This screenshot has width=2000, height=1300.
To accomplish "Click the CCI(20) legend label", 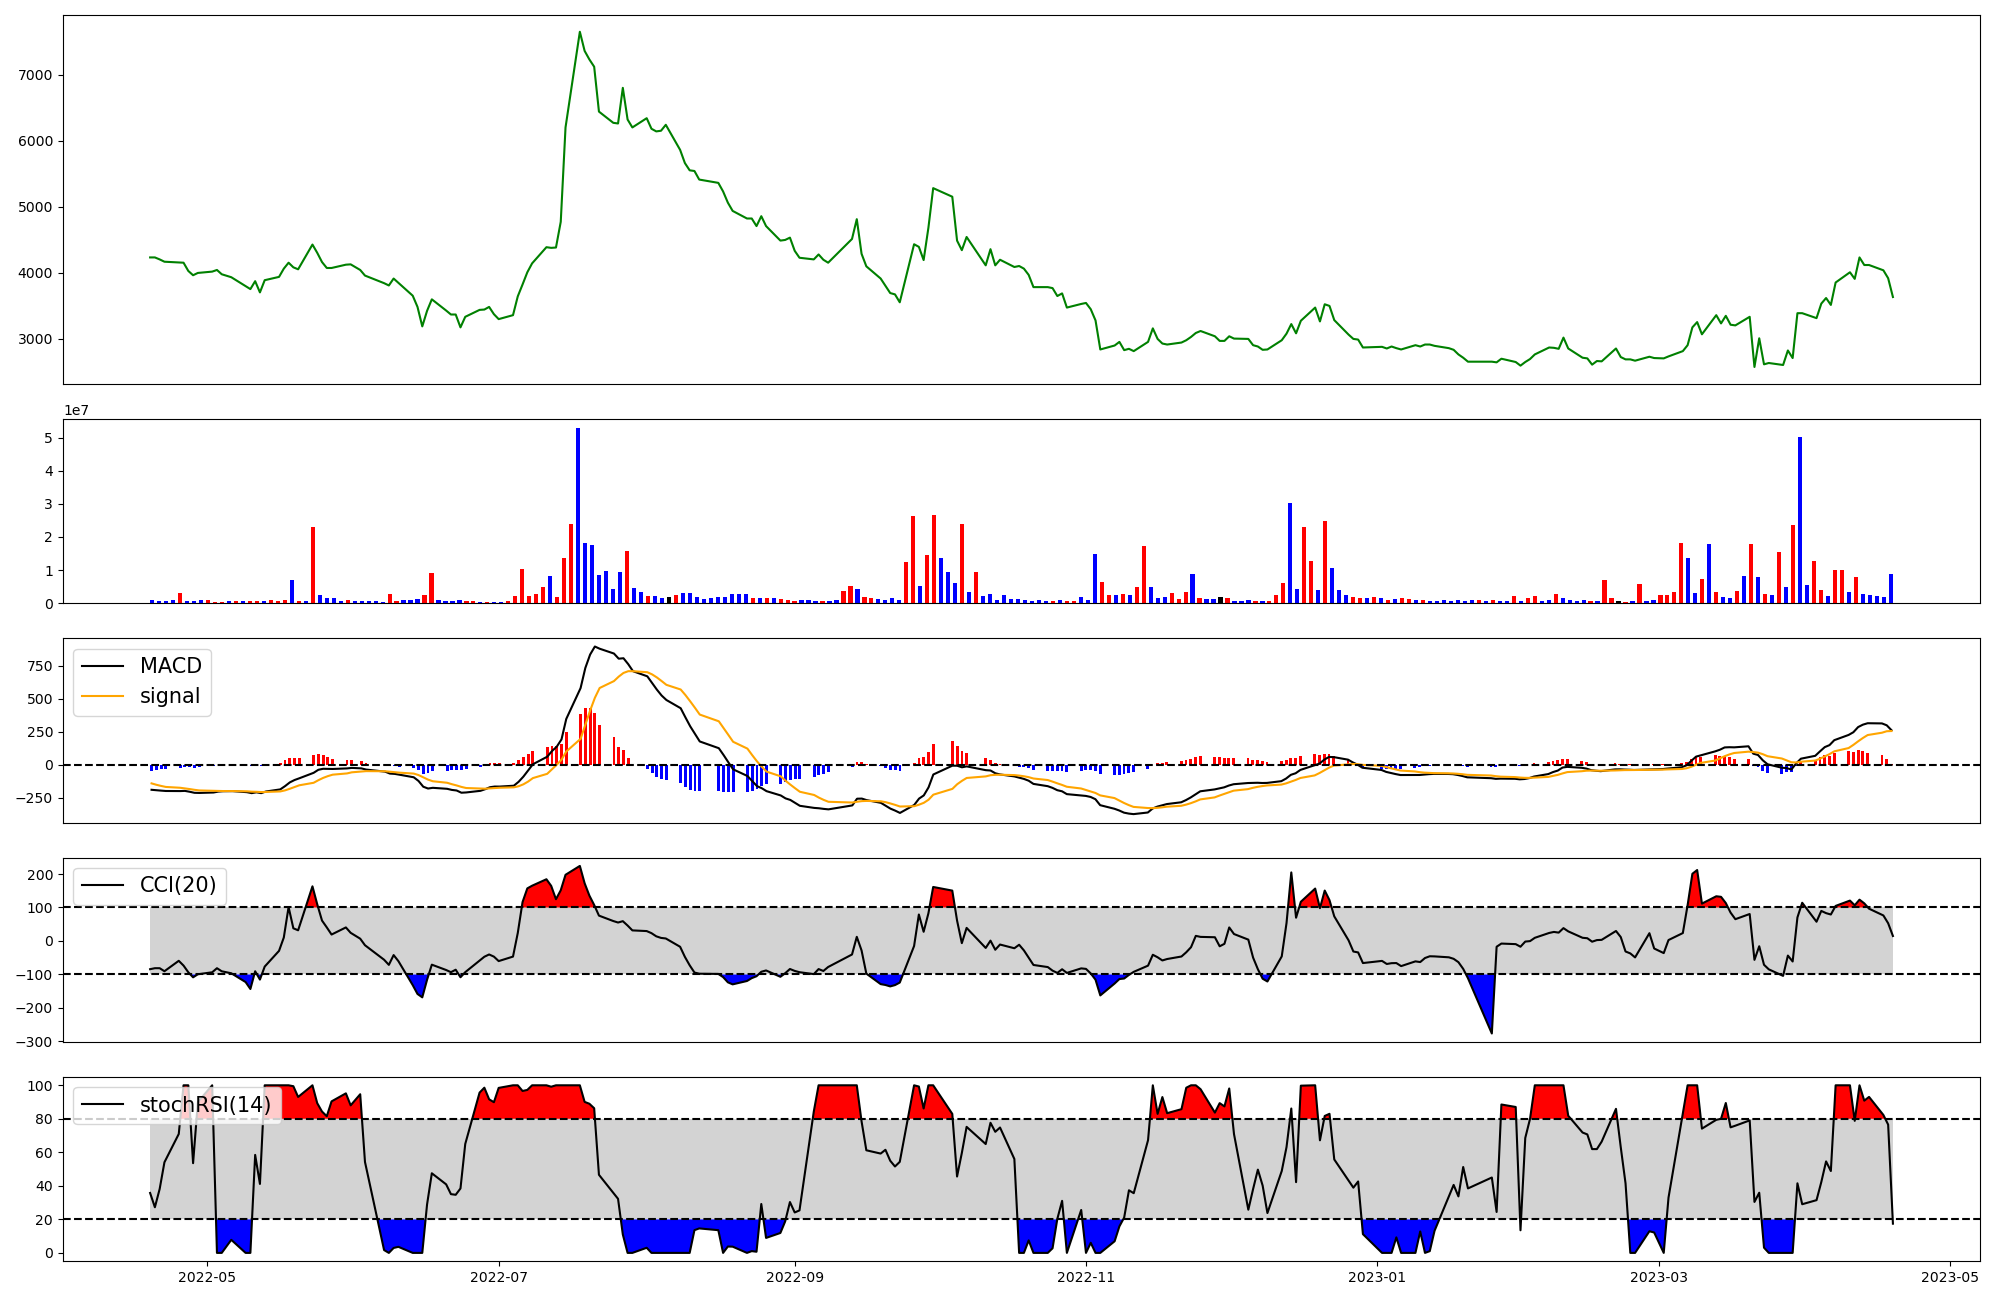I will pos(178,885).
